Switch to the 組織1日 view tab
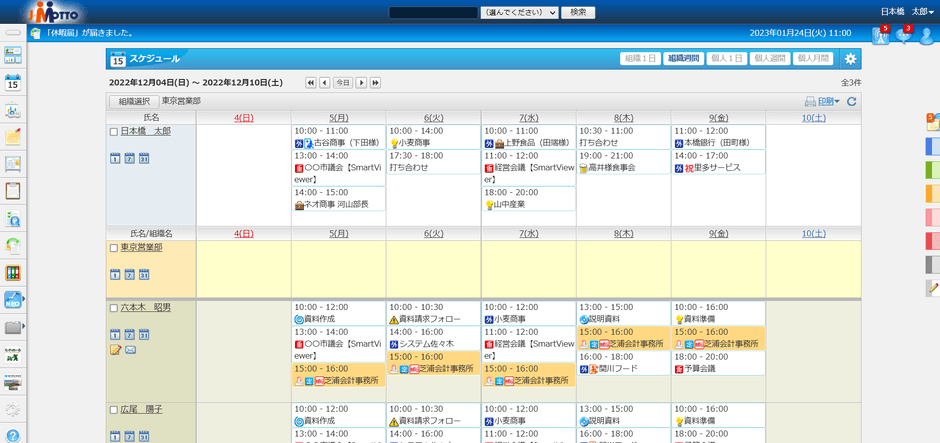The height and width of the screenshot is (443, 940). click(x=640, y=59)
